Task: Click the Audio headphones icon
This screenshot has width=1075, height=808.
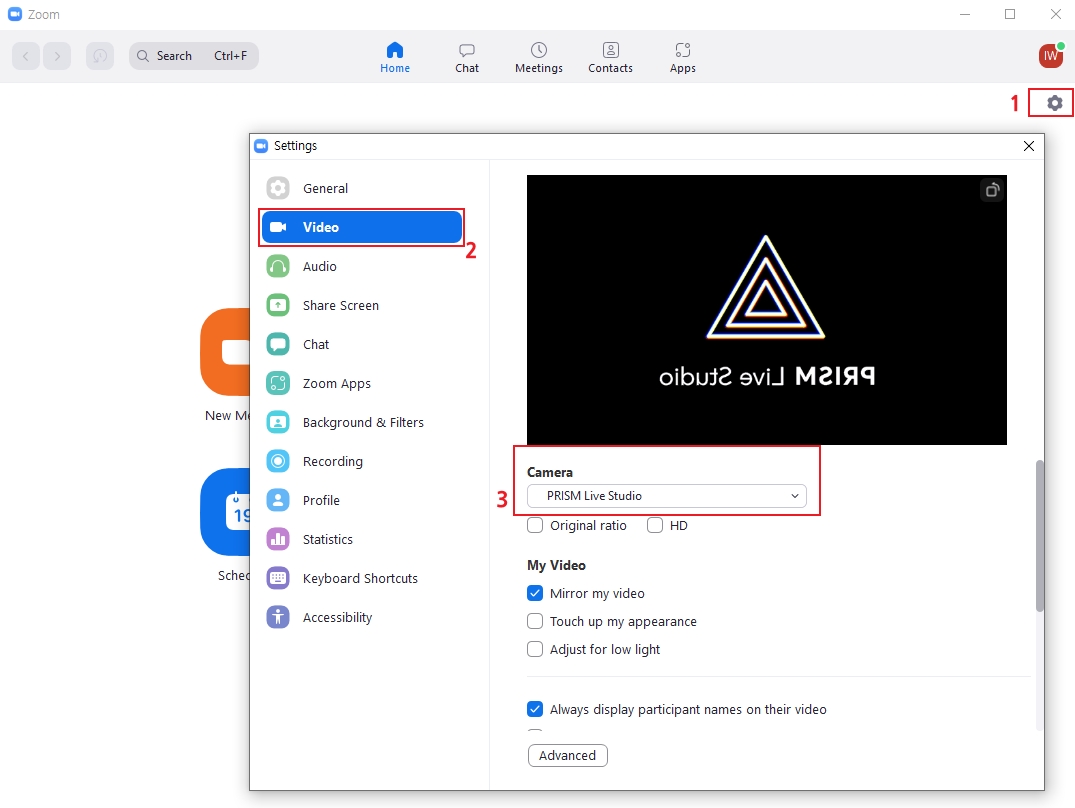Action: click(278, 266)
